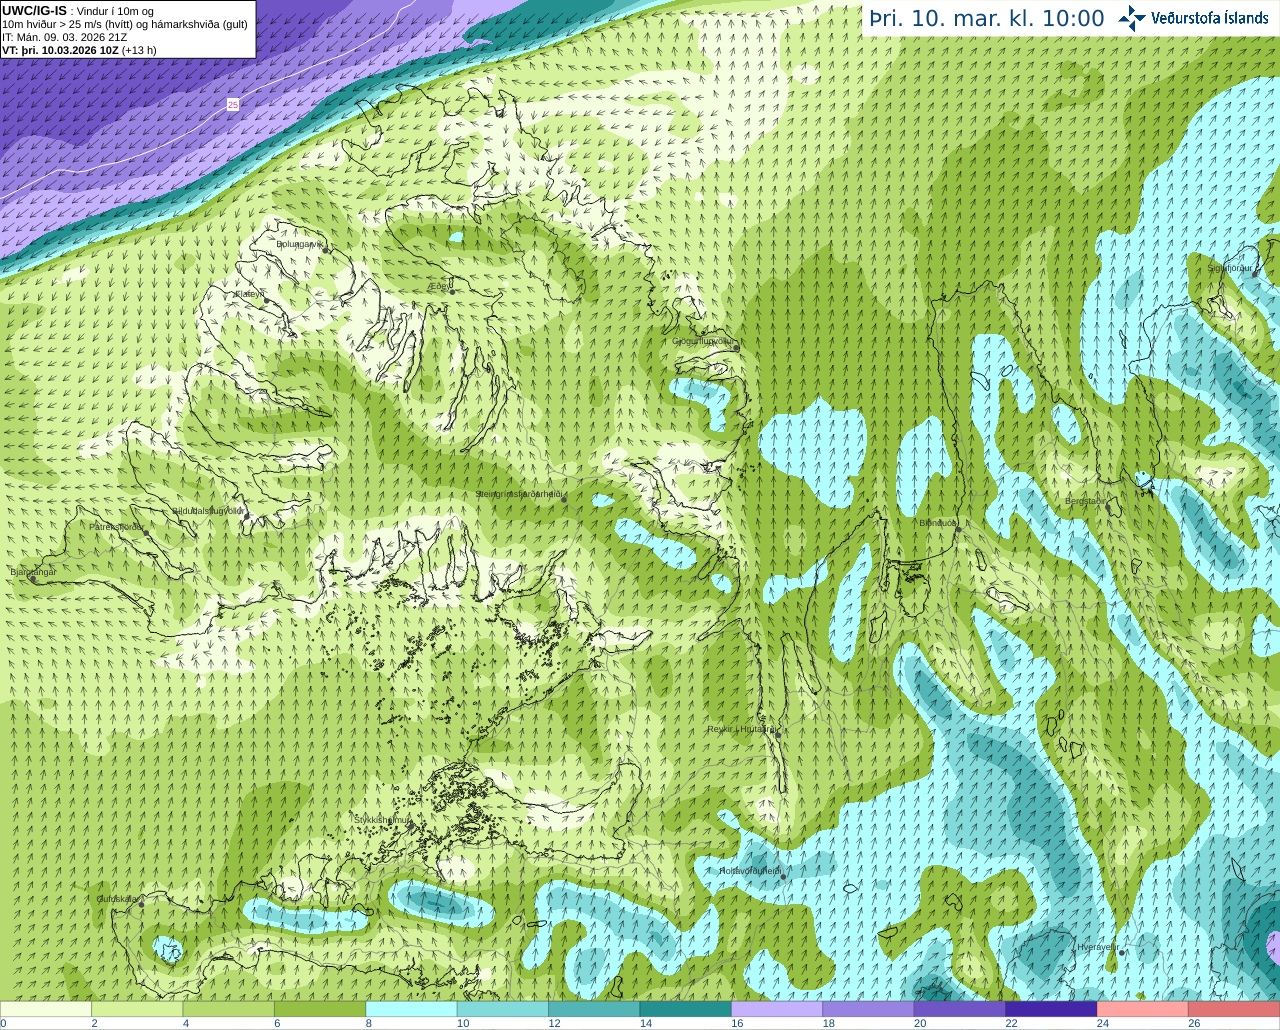The width and height of the screenshot is (1280, 1030).
Task: Click the '25' contour label box
Action: 233,104
